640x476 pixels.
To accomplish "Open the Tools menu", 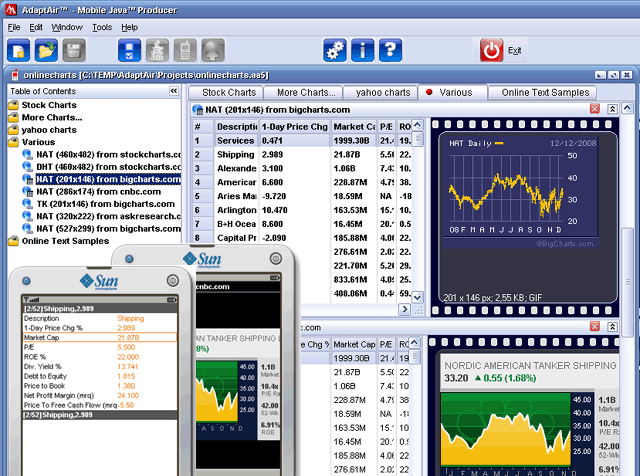I will click(102, 27).
